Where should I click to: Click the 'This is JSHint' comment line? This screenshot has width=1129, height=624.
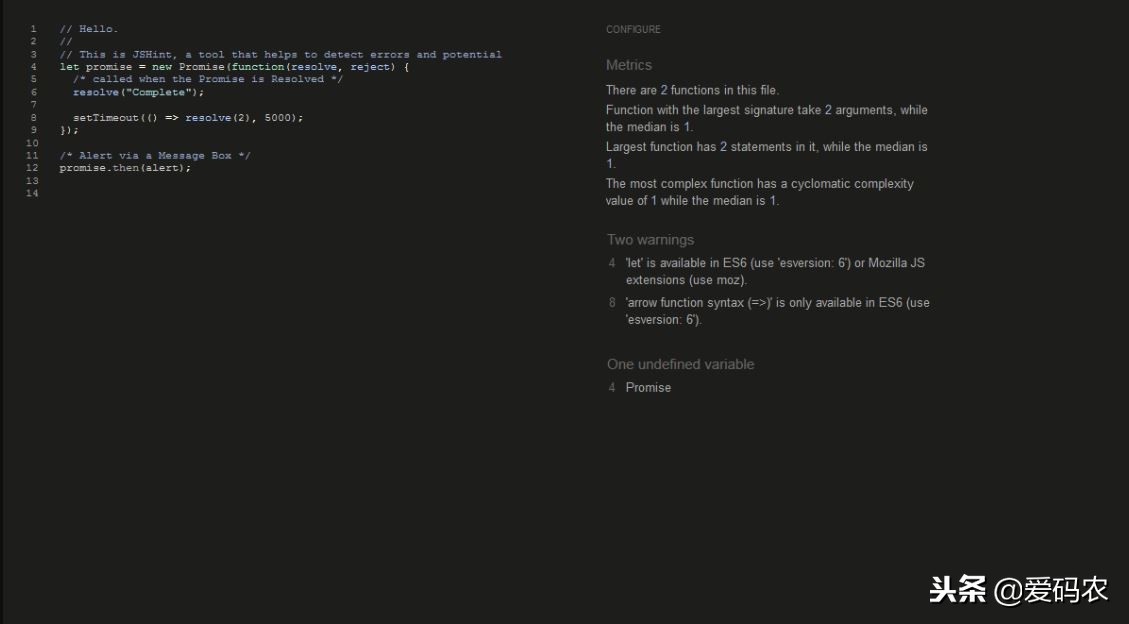280,55
